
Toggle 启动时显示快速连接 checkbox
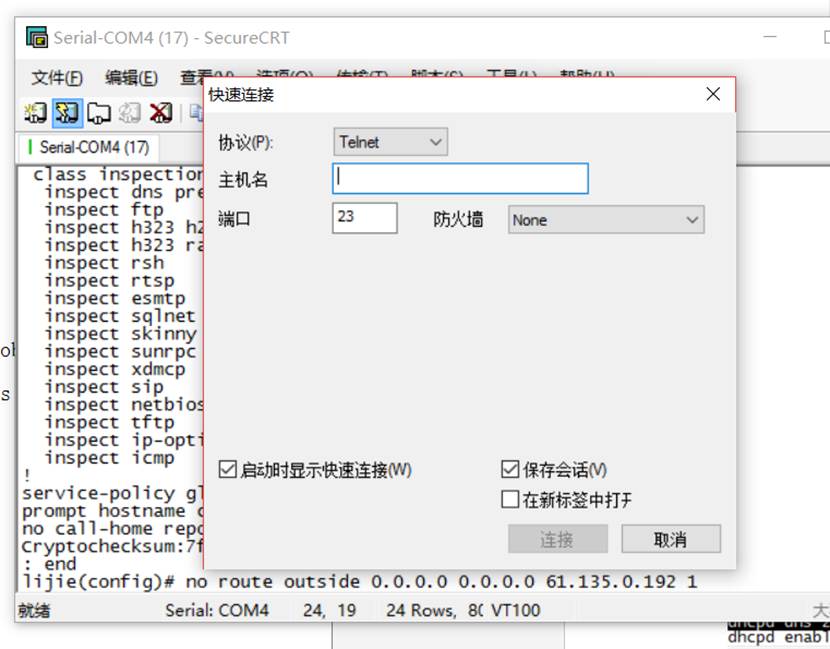[228, 469]
